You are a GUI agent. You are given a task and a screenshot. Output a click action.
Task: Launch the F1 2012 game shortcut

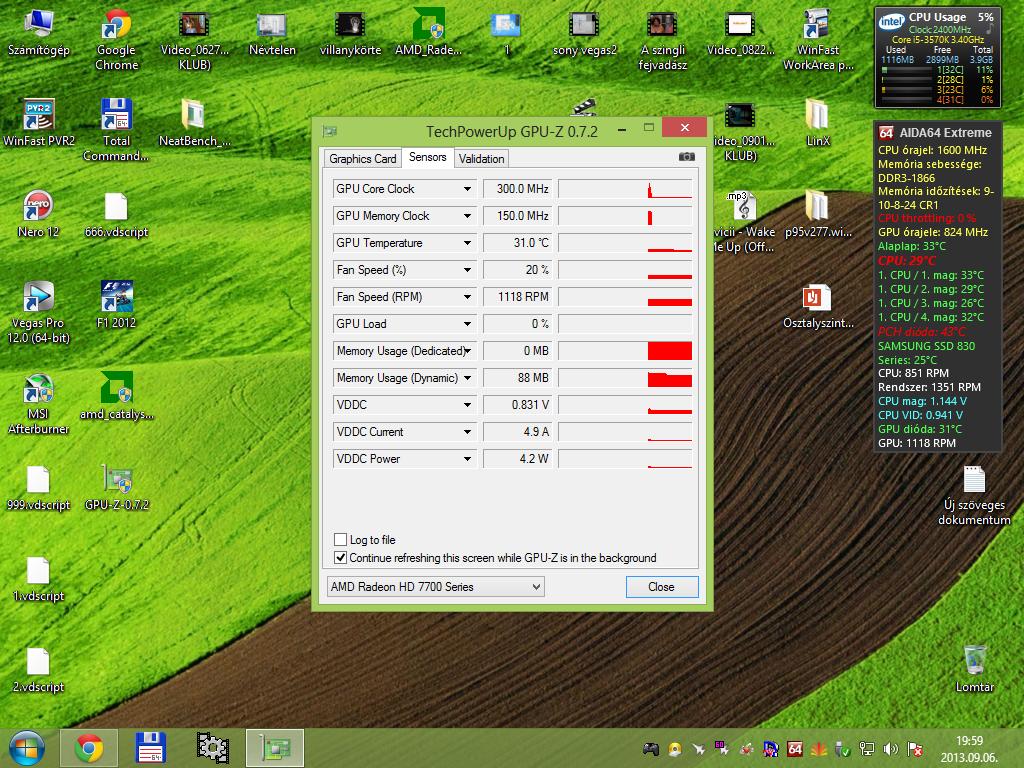coord(116,305)
